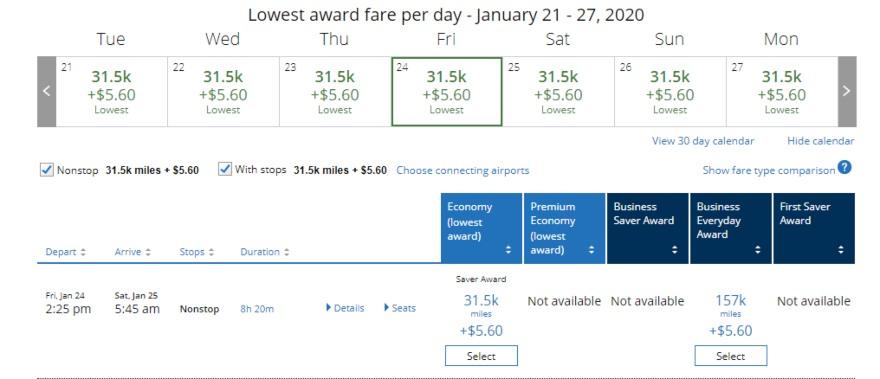Advance calendar with right arrow
Screen dimensions: 880x379
pos(847,92)
